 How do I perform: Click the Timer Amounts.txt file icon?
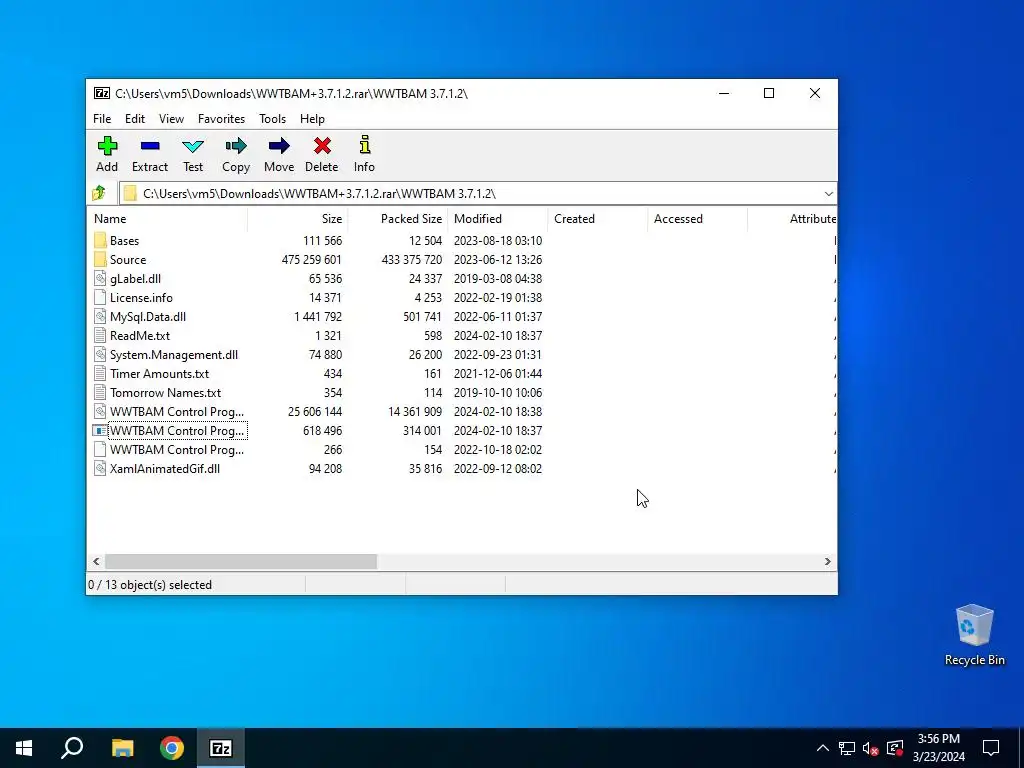coord(100,373)
